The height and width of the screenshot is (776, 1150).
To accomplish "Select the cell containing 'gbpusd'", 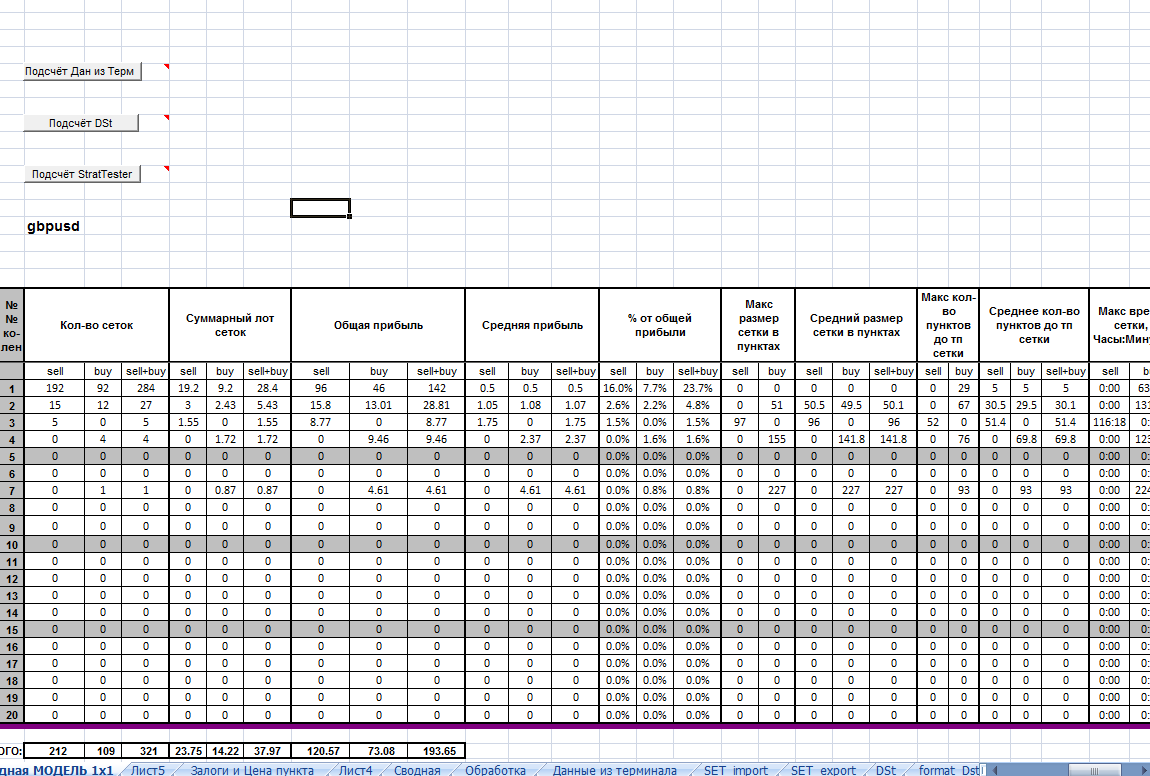I will click(54, 226).
